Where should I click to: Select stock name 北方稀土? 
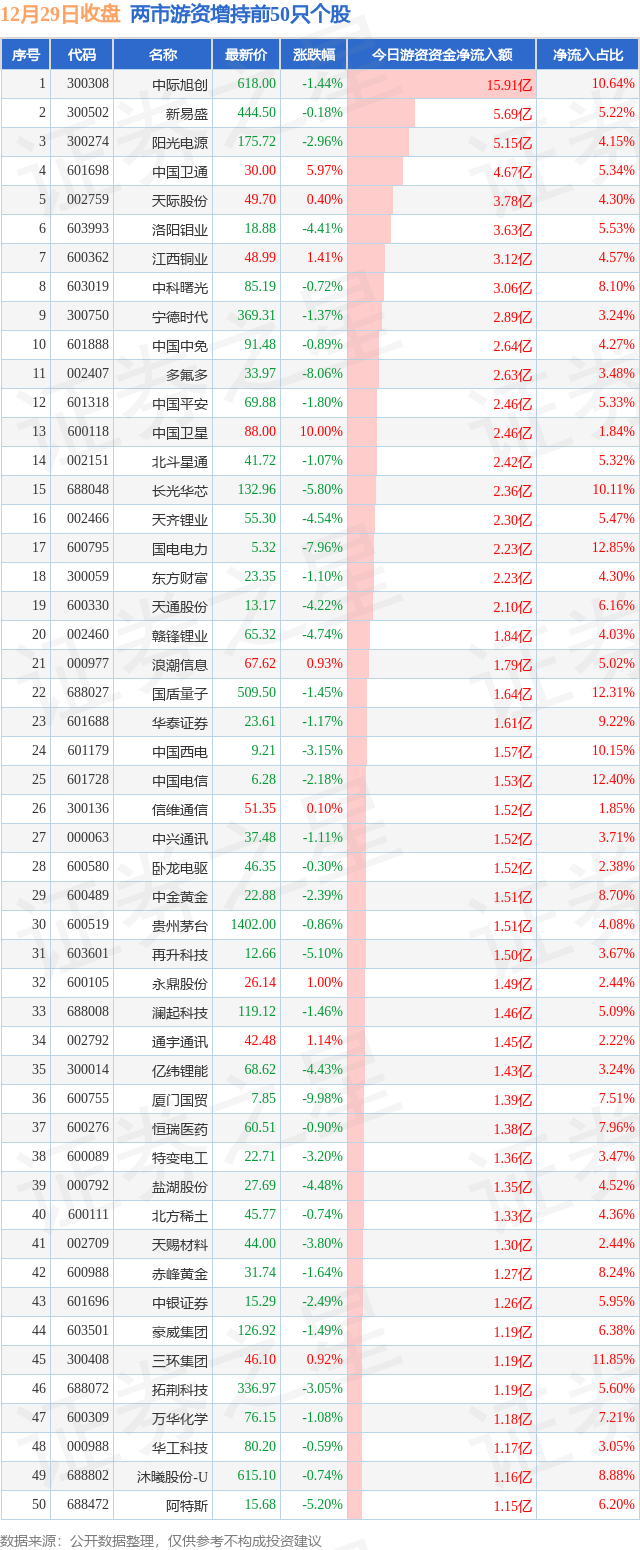(x=180, y=1215)
